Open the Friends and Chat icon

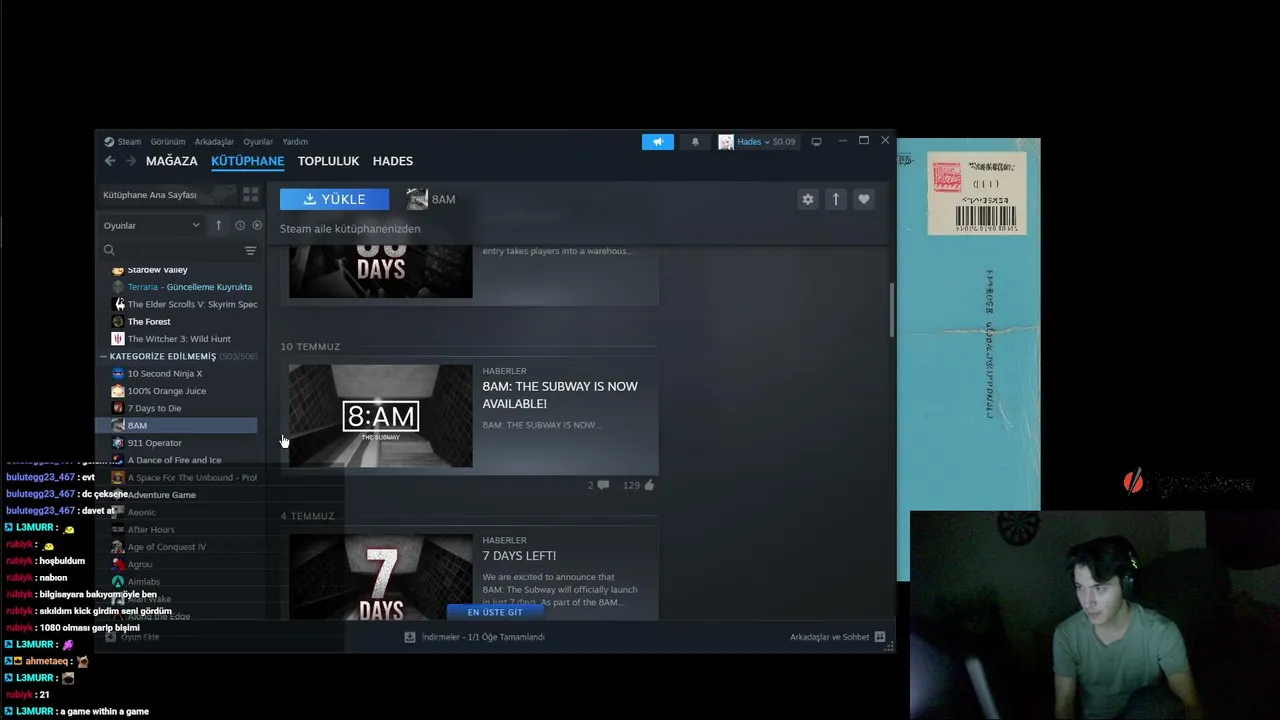point(880,637)
